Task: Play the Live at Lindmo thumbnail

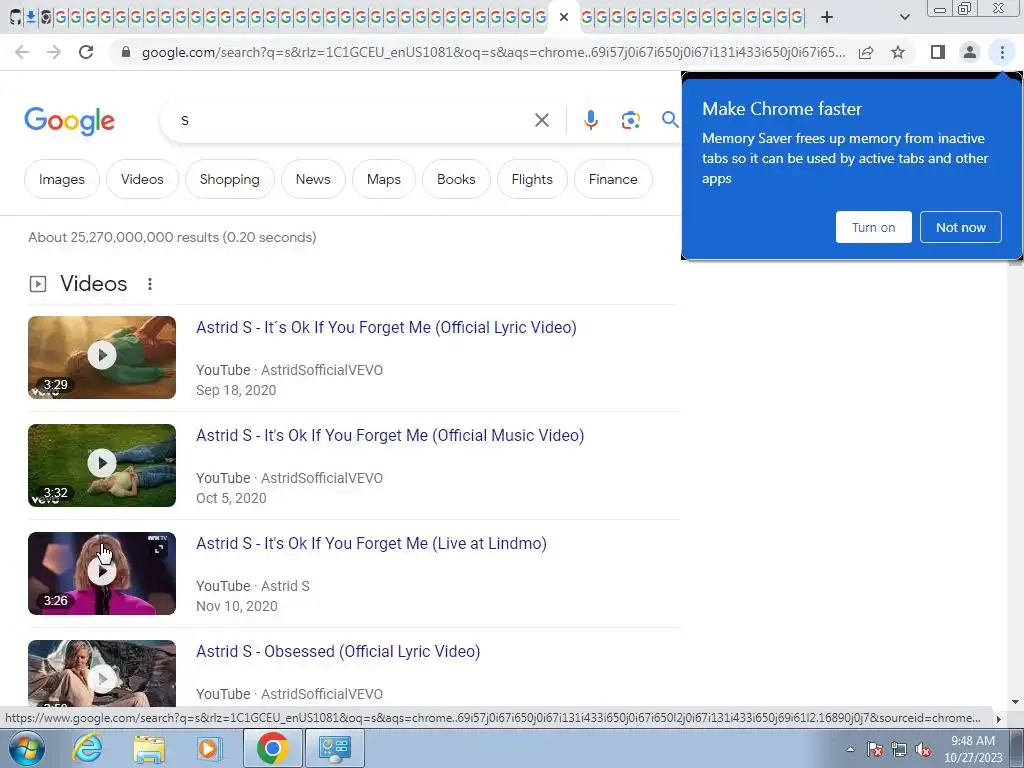Action: tap(102, 573)
